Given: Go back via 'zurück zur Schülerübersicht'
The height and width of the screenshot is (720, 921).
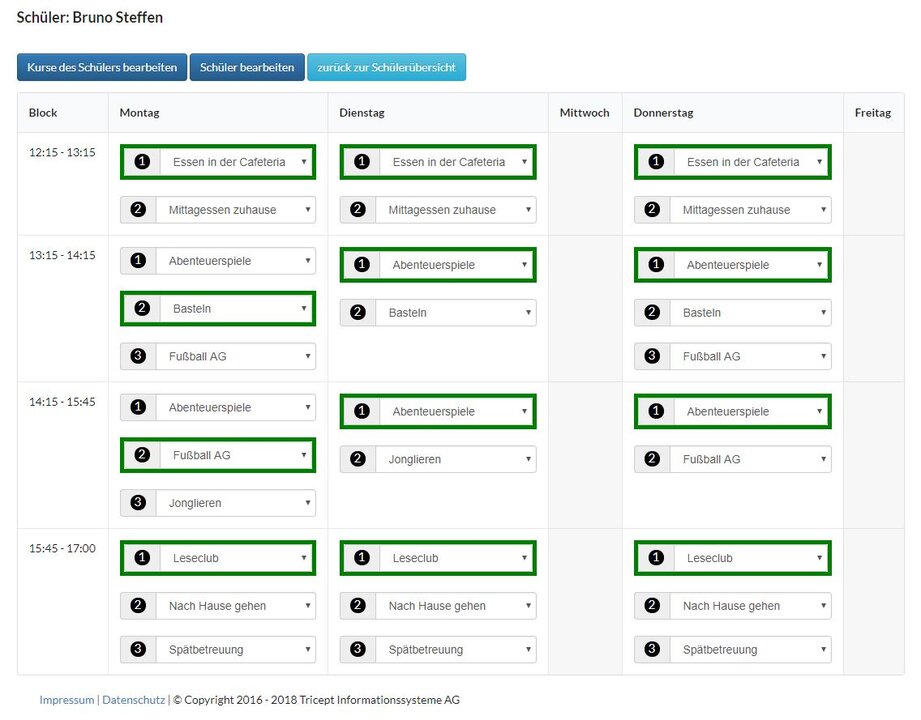Looking at the screenshot, I should 386,68.
